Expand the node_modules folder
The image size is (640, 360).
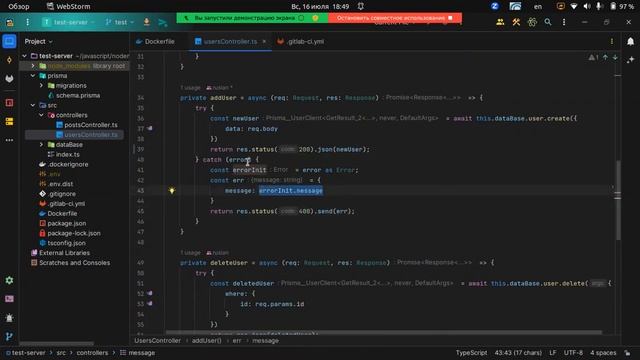(33, 66)
